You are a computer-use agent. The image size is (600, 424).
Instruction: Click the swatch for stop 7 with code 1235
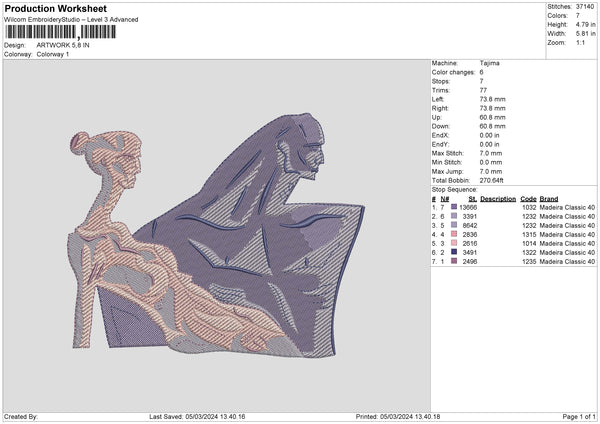click(454, 260)
